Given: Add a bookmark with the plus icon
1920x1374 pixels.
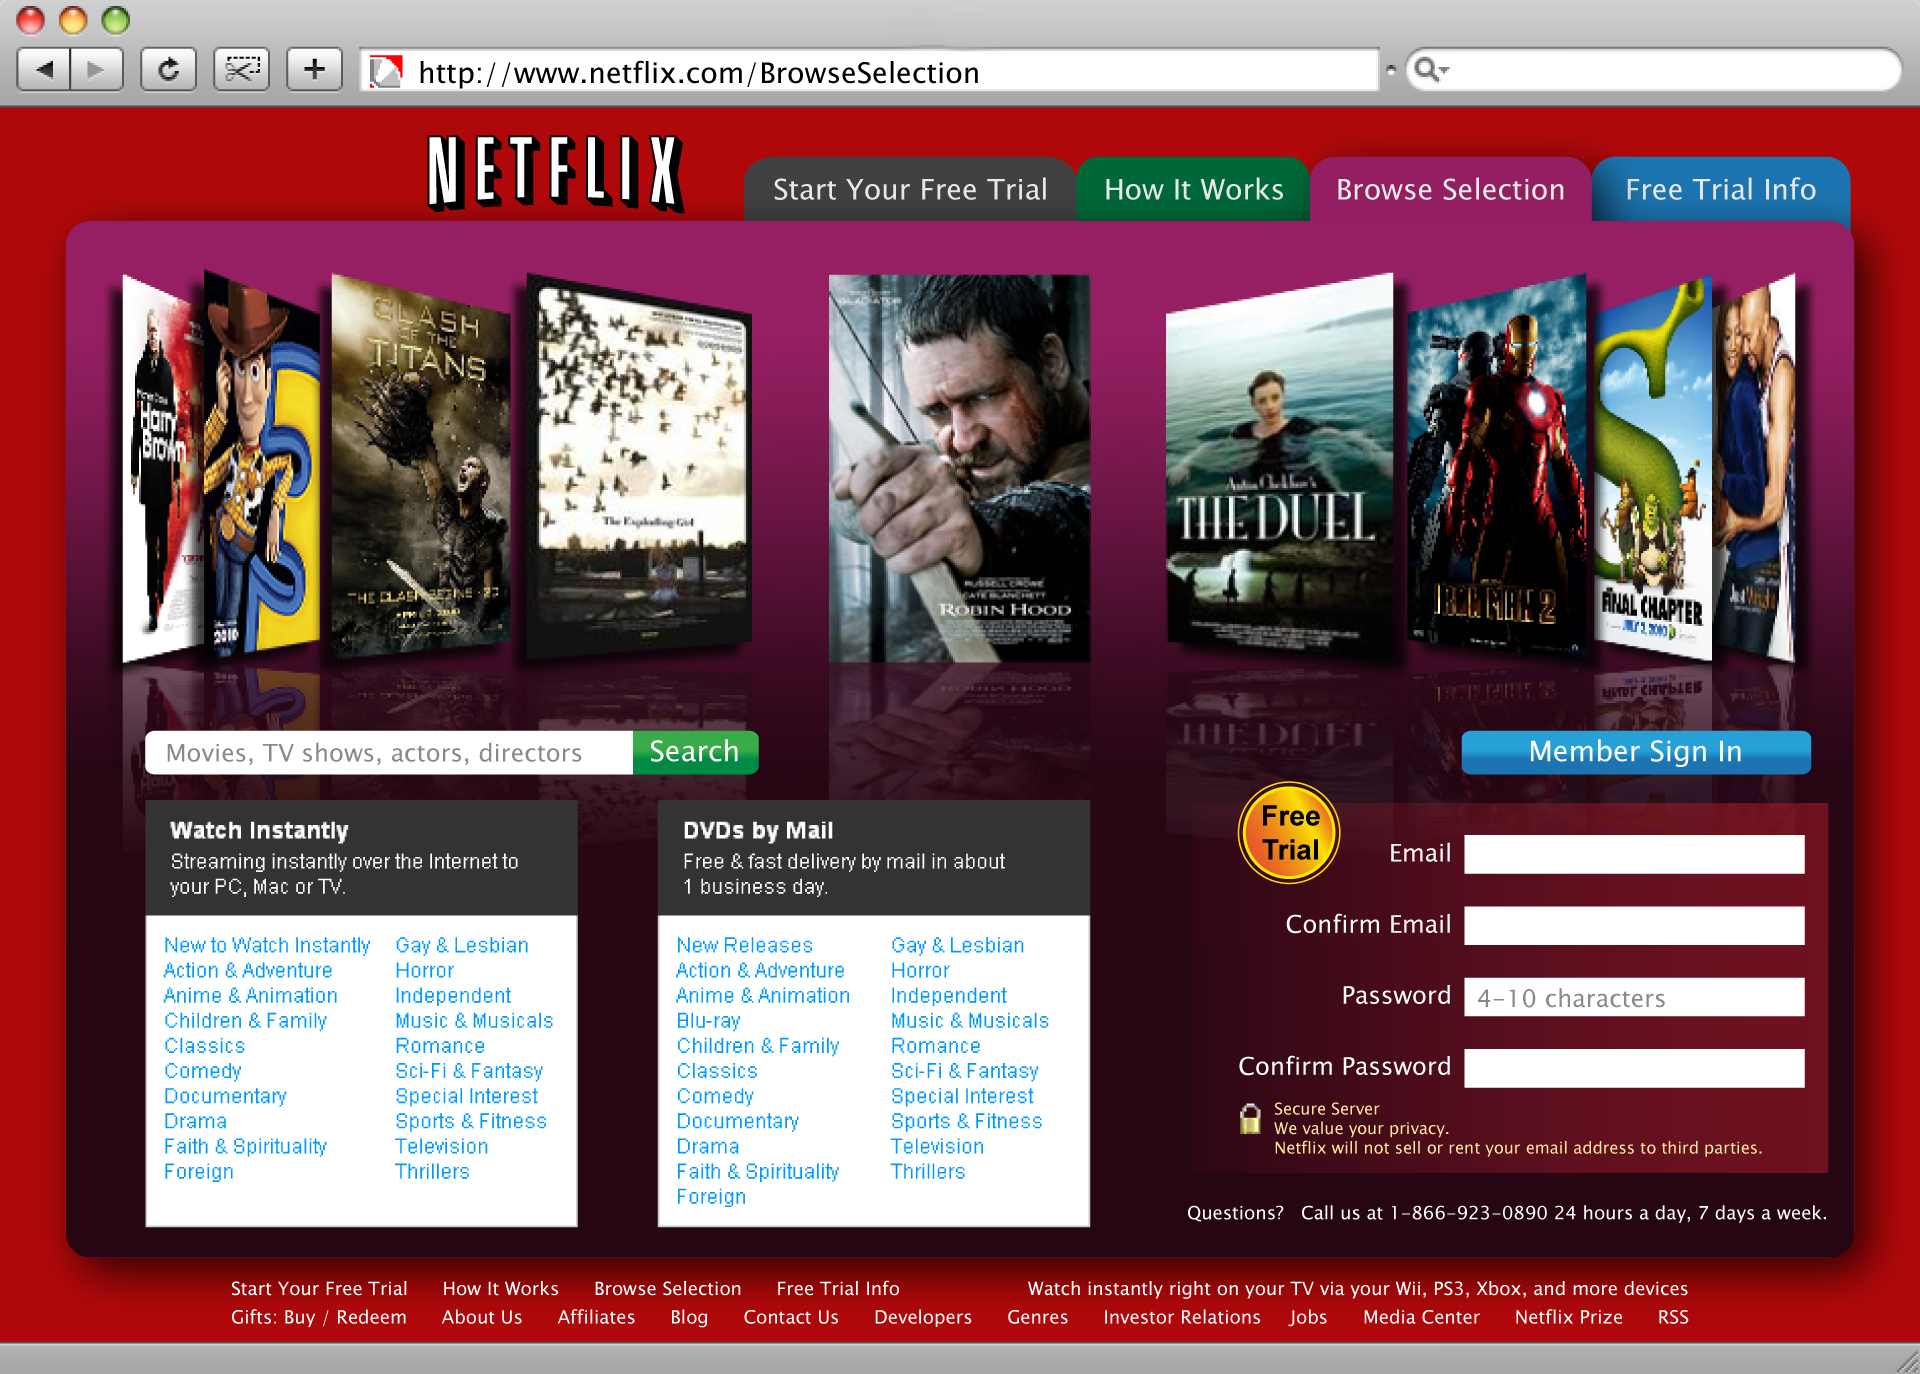Looking at the screenshot, I should 314,70.
